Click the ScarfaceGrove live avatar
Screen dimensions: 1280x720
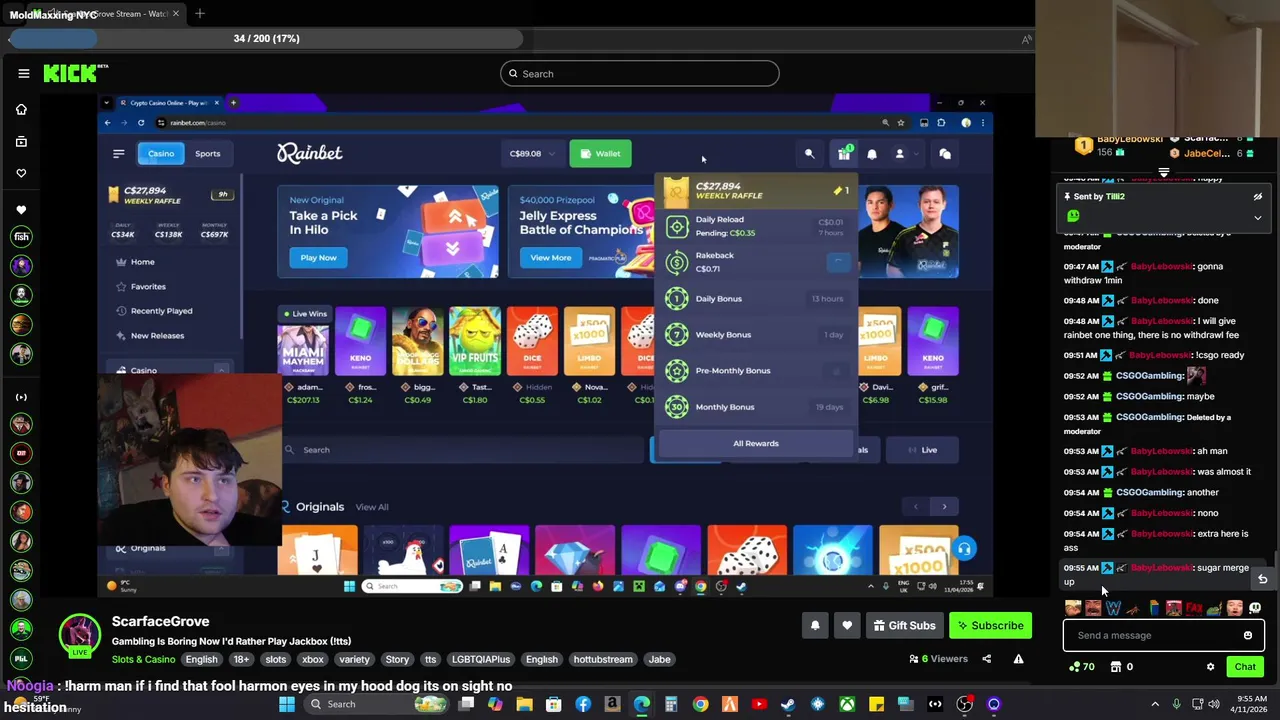click(x=79, y=634)
